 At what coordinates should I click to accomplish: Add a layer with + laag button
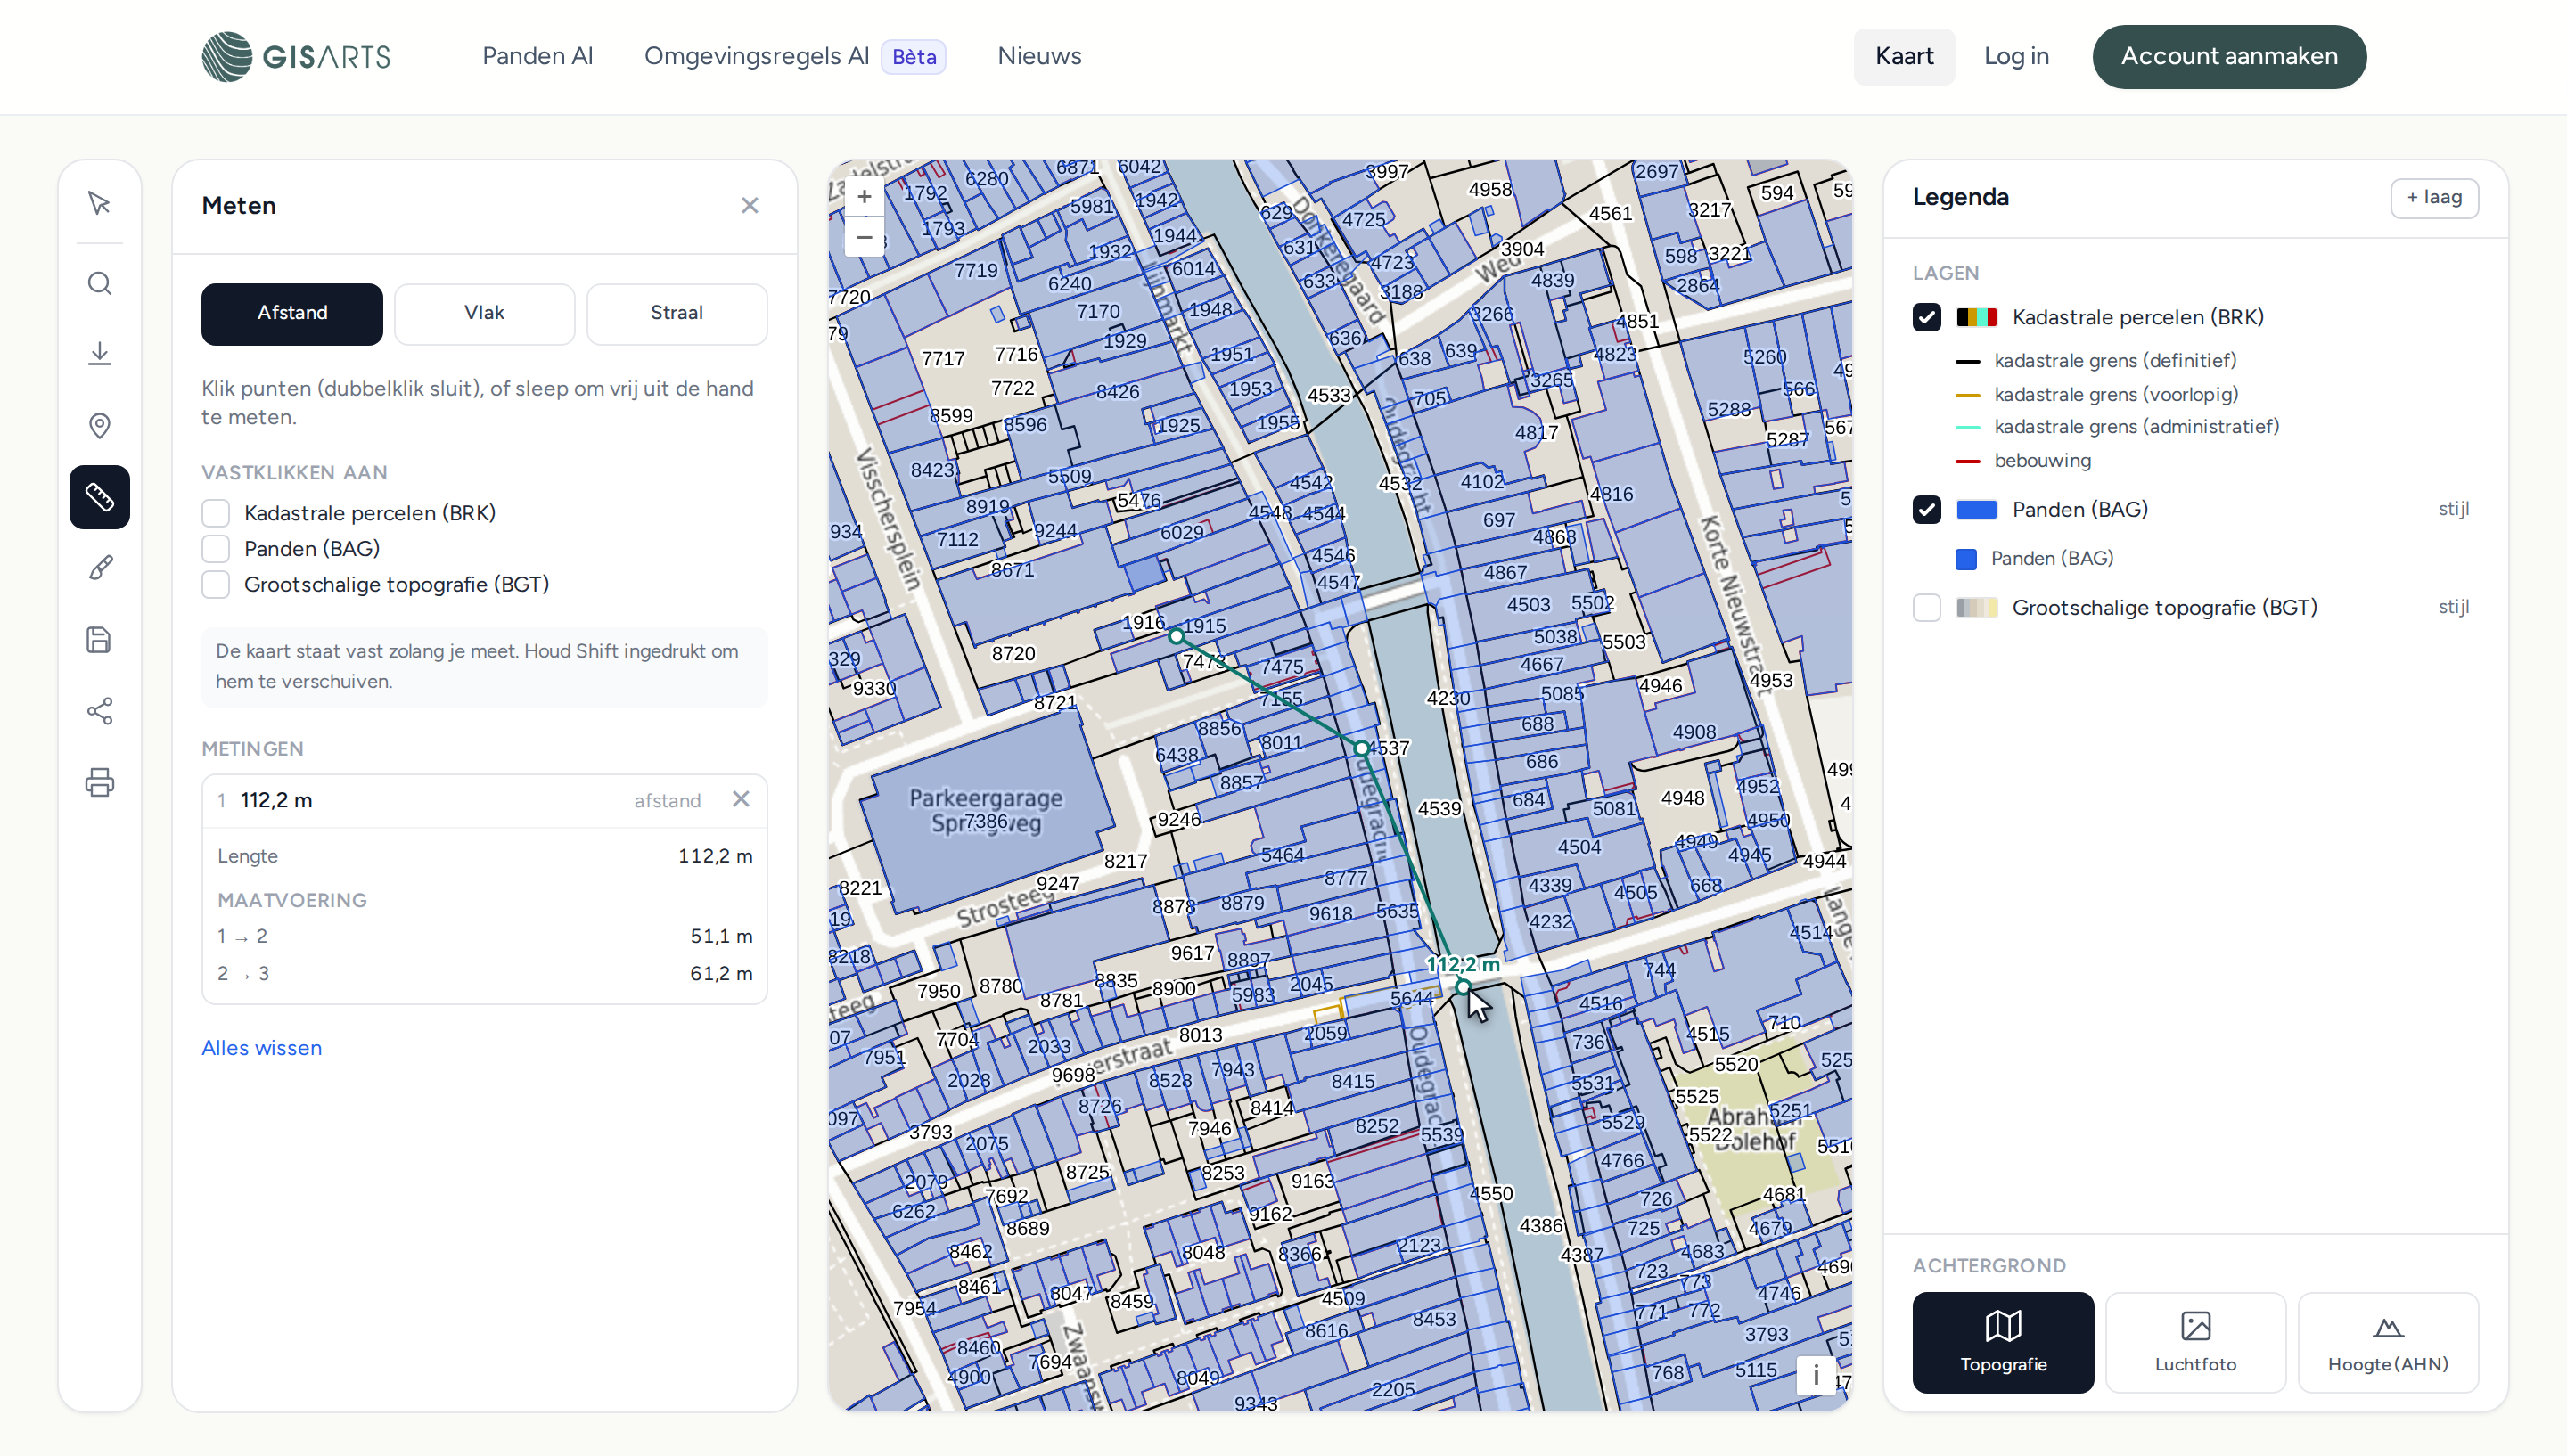(2434, 198)
